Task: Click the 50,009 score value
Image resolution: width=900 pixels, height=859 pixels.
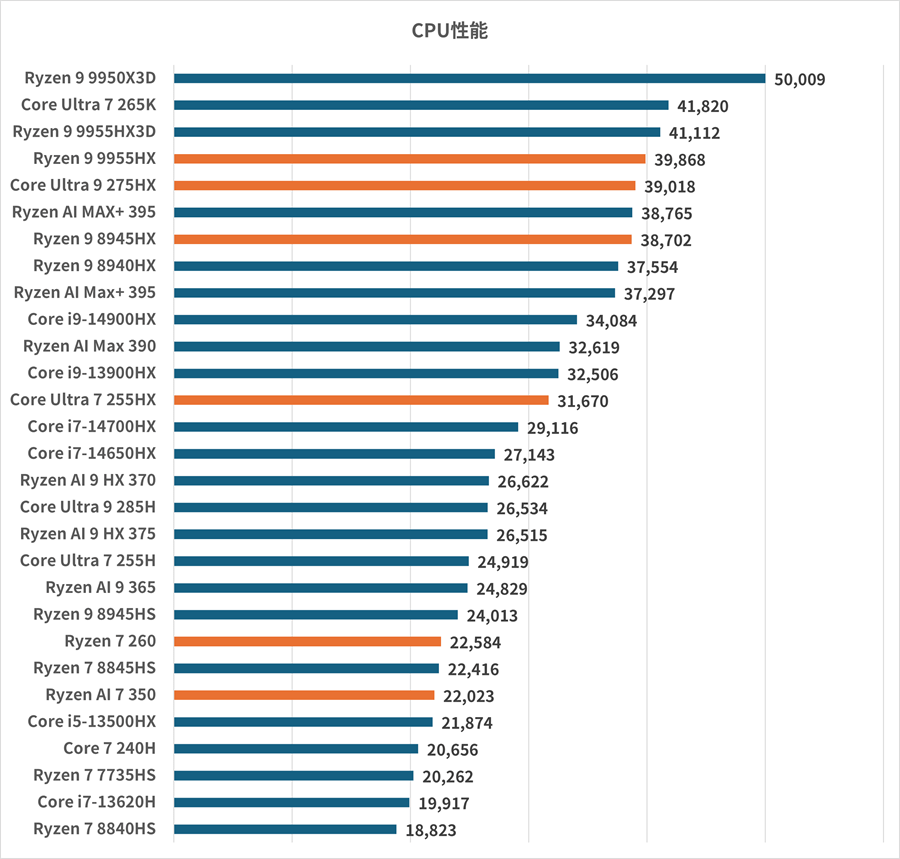Action: (x=800, y=79)
